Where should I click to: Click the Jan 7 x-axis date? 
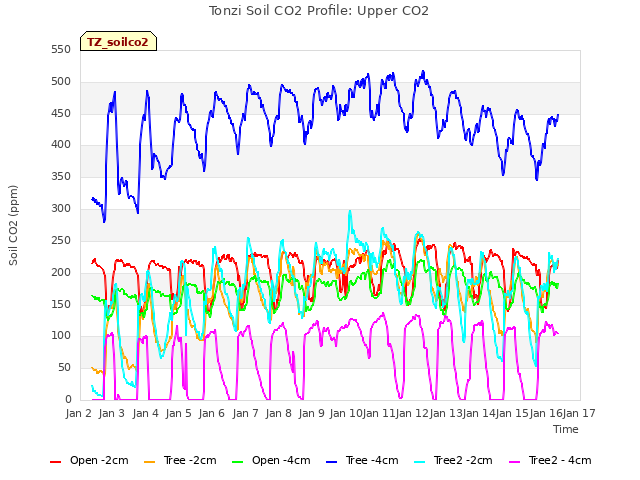coord(245,413)
